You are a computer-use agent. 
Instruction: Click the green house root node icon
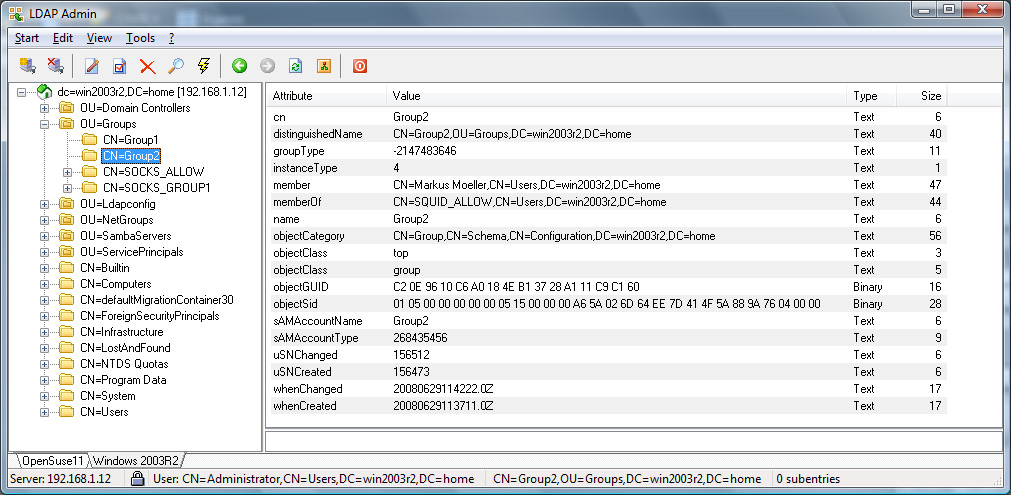coord(44,92)
